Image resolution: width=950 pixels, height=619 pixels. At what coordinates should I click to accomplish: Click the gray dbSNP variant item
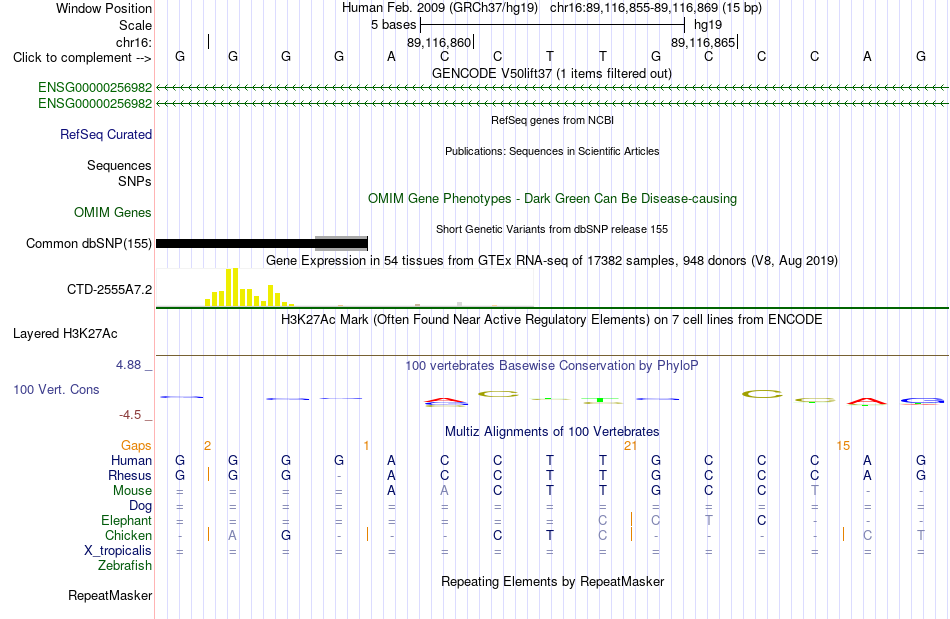(341, 243)
